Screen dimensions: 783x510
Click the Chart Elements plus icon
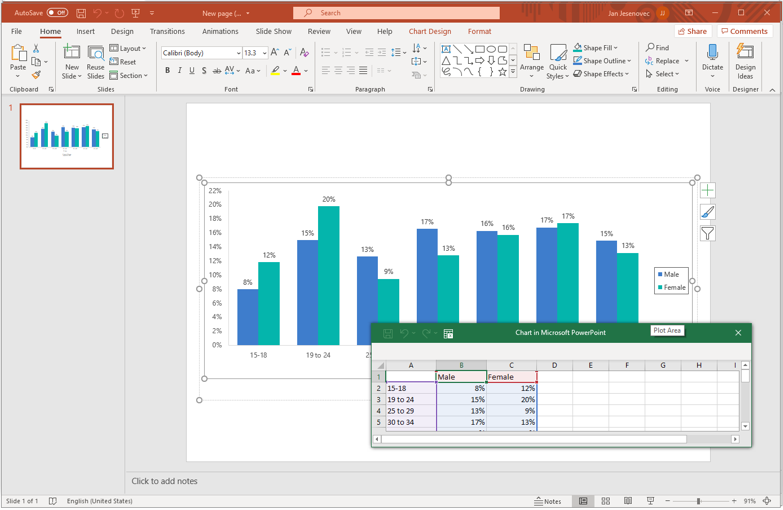tap(707, 190)
